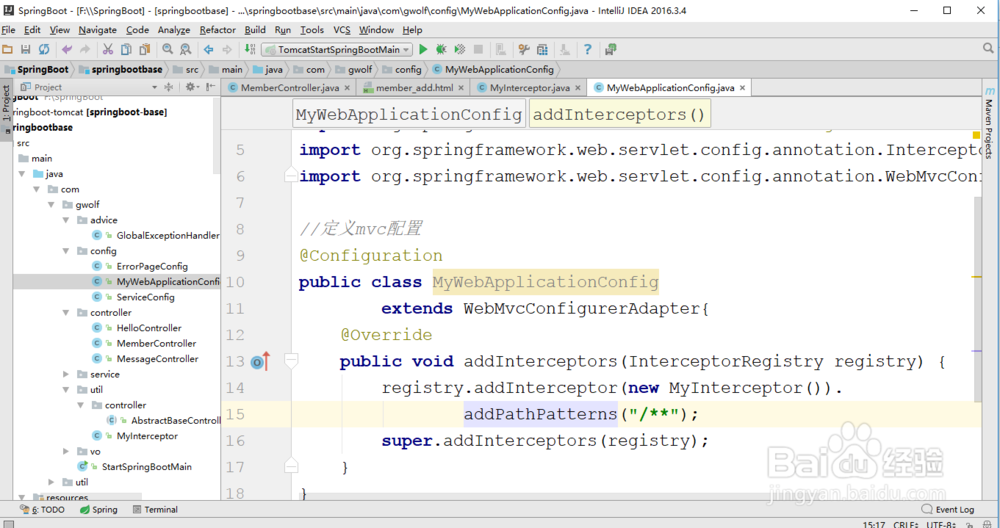Viewport: 1000px width, 528px height.
Task: Click the gwolf breadcrumb in navigation bar
Action: coord(354,70)
